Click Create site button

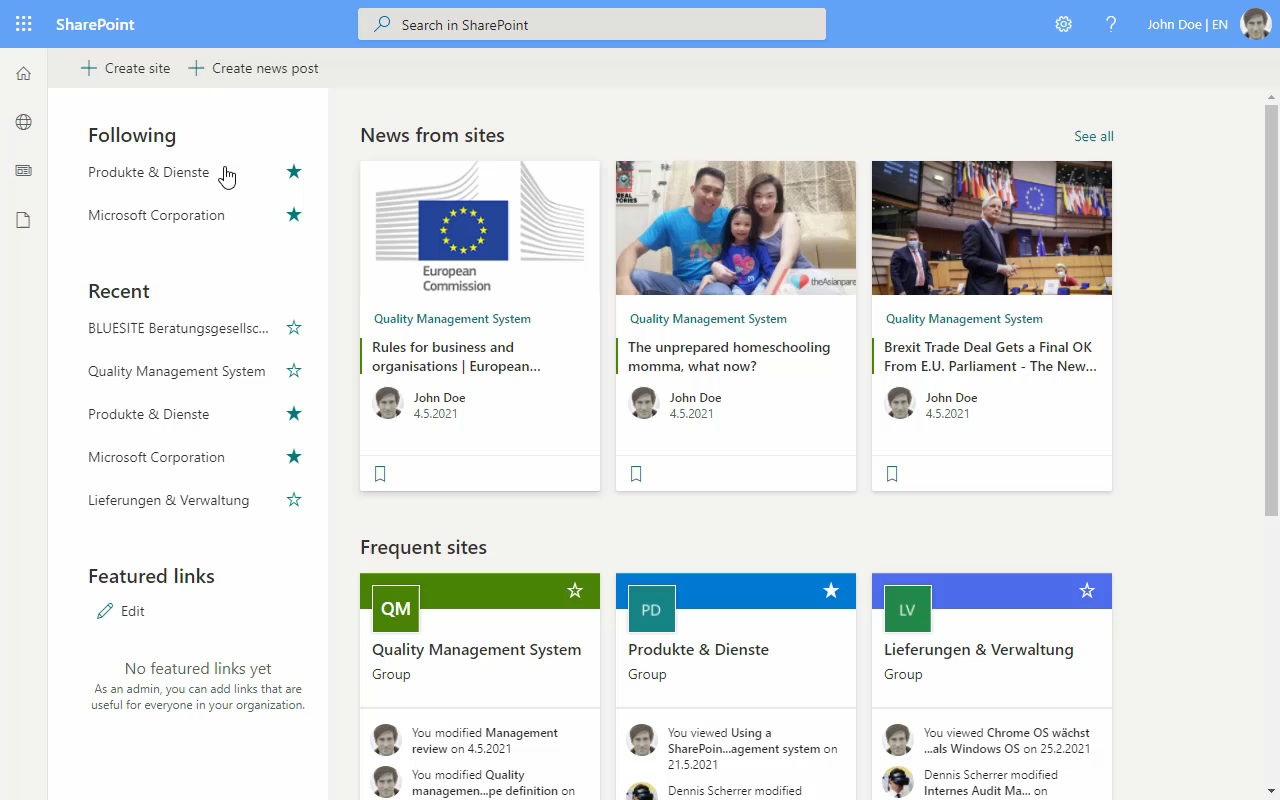[125, 68]
